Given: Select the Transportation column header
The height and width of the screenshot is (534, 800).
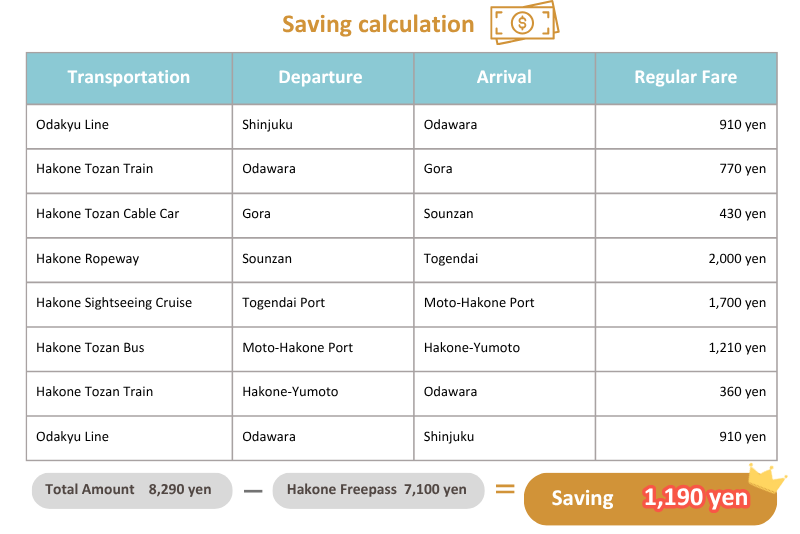Looking at the screenshot, I should coord(129,78).
